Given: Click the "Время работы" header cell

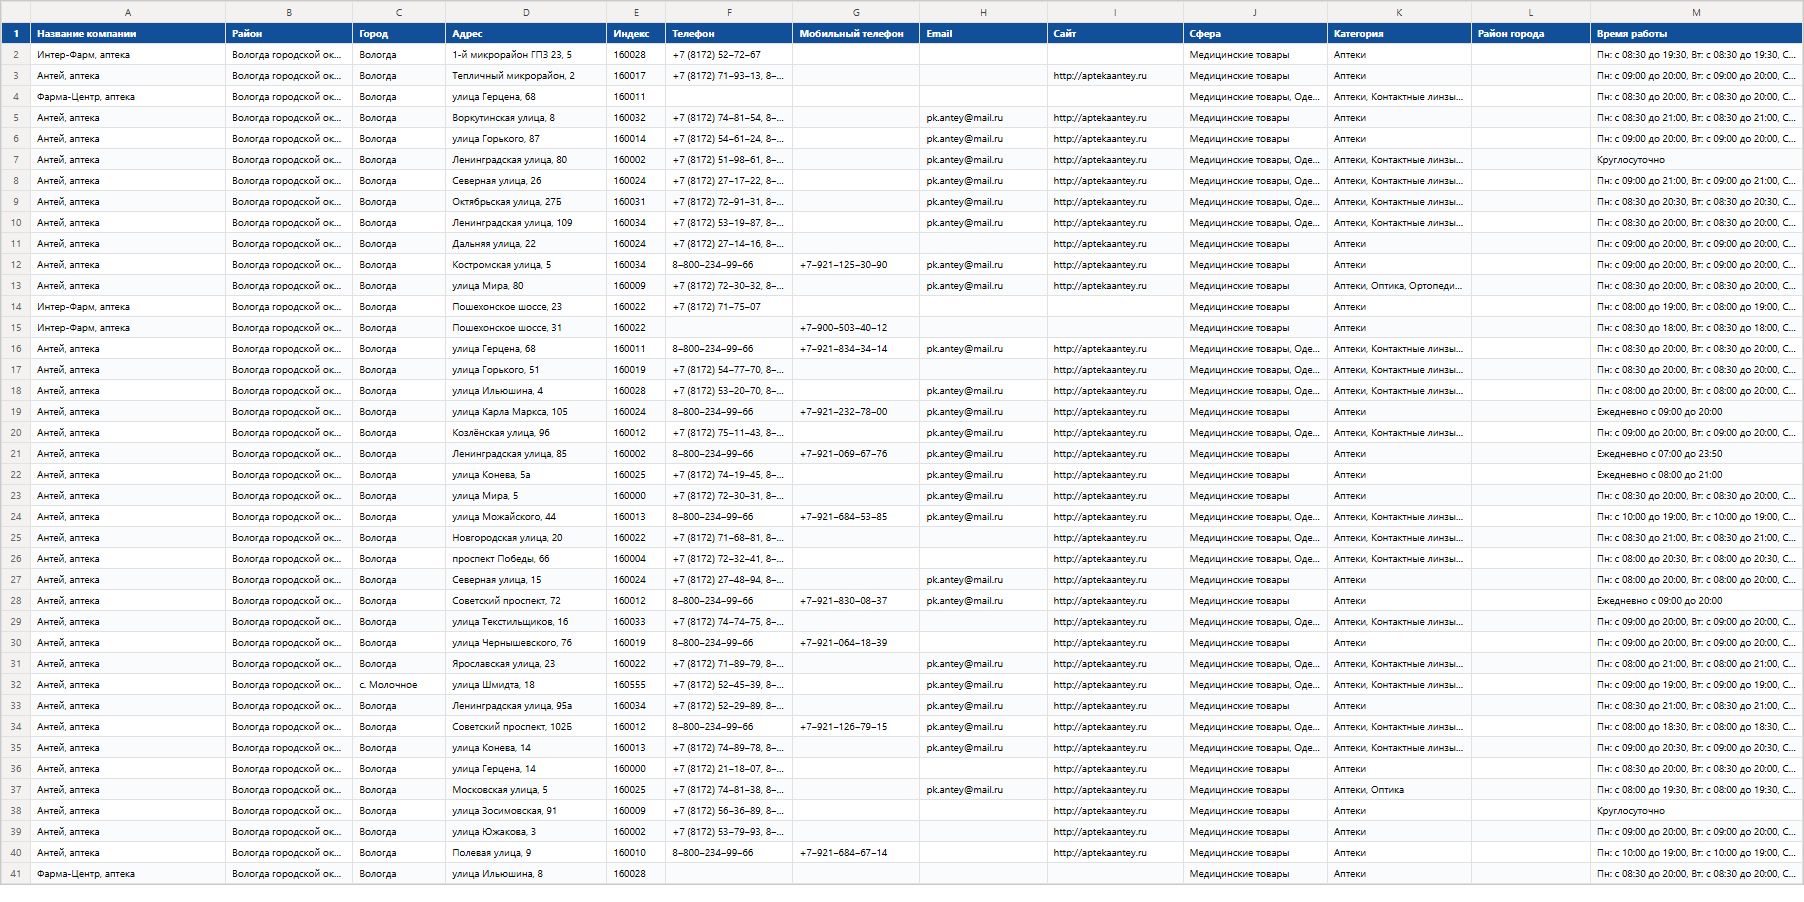Looking at the screenshot, I should point(1696,34).
